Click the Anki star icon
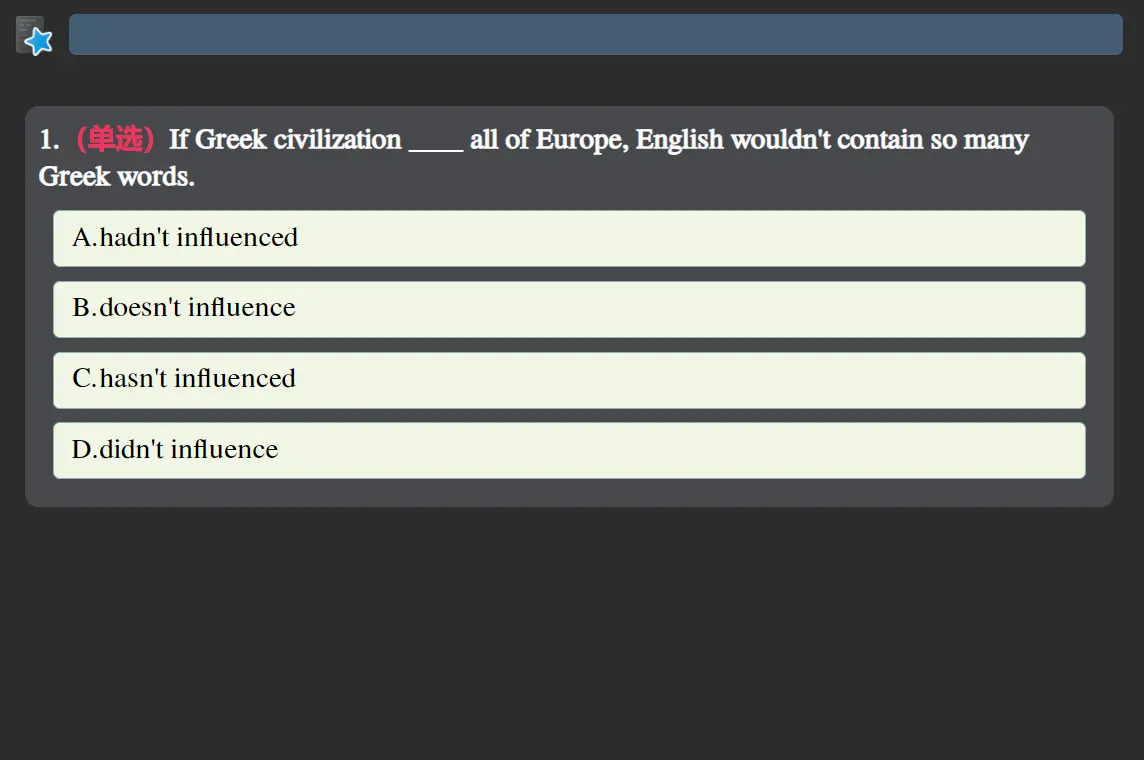This screenshot has height=760, width=1144. tap(34, 36)
